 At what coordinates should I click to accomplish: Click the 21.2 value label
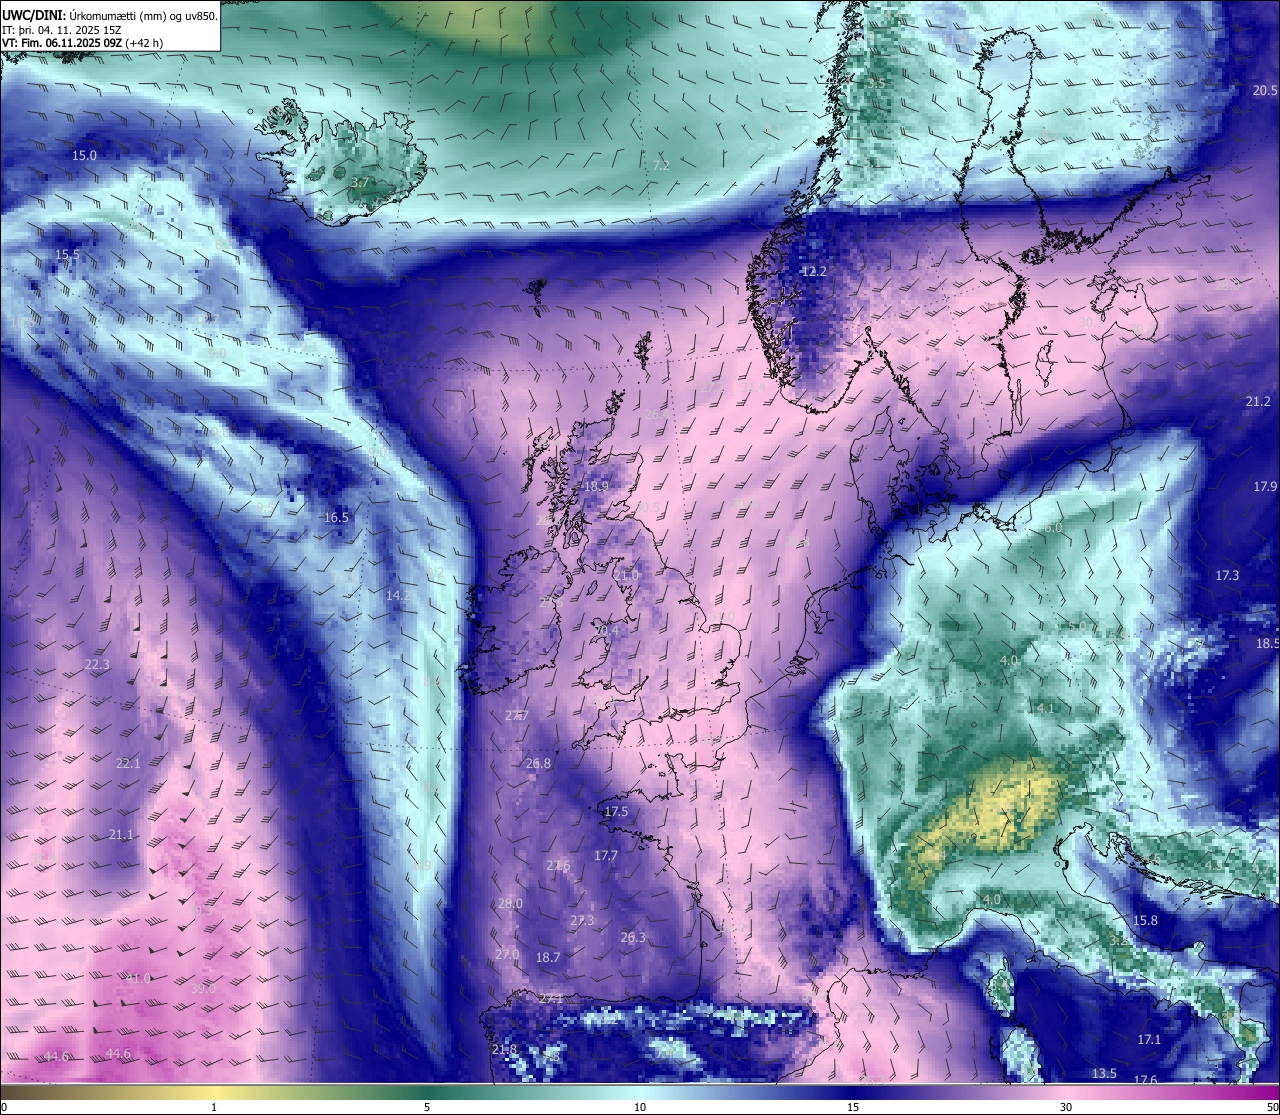1258,401
